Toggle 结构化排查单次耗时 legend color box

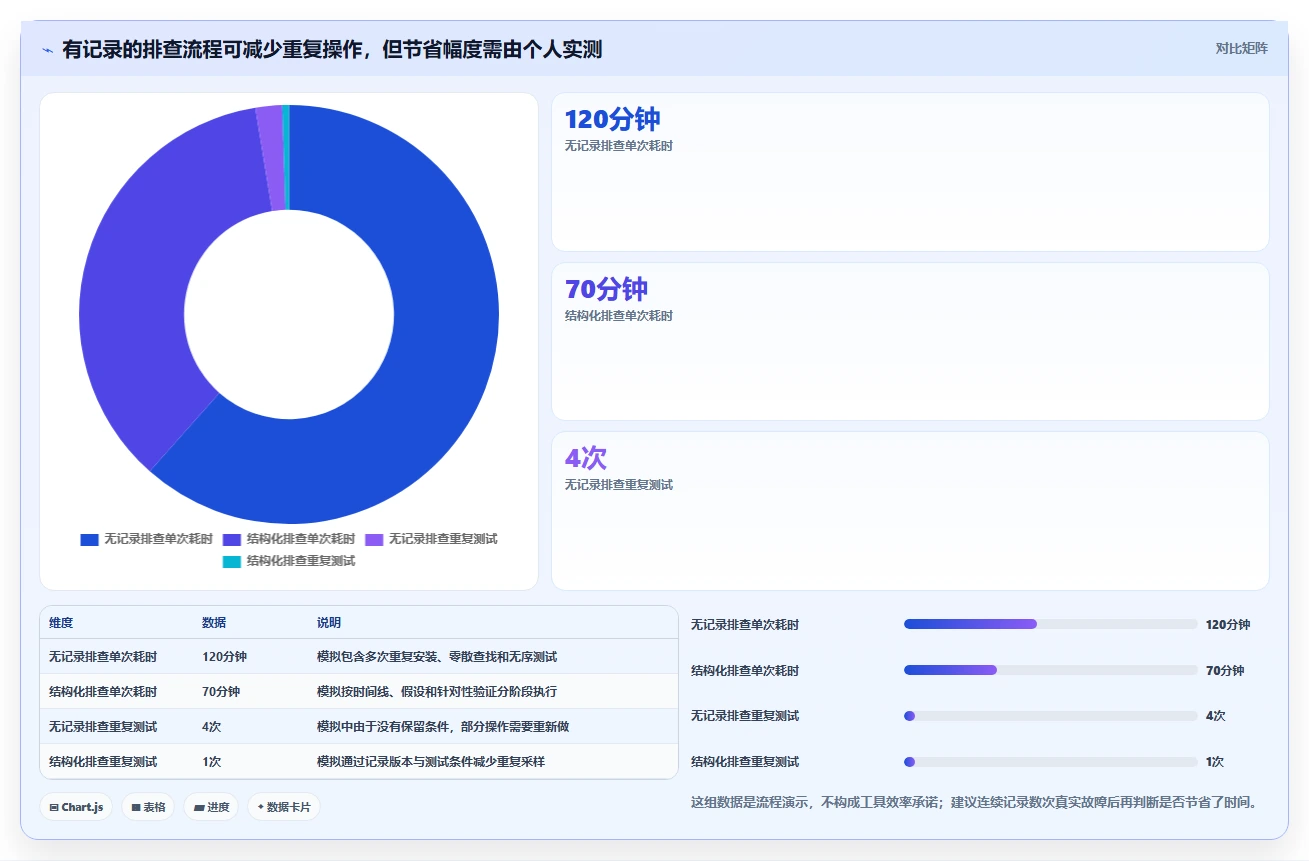point(232,539)
